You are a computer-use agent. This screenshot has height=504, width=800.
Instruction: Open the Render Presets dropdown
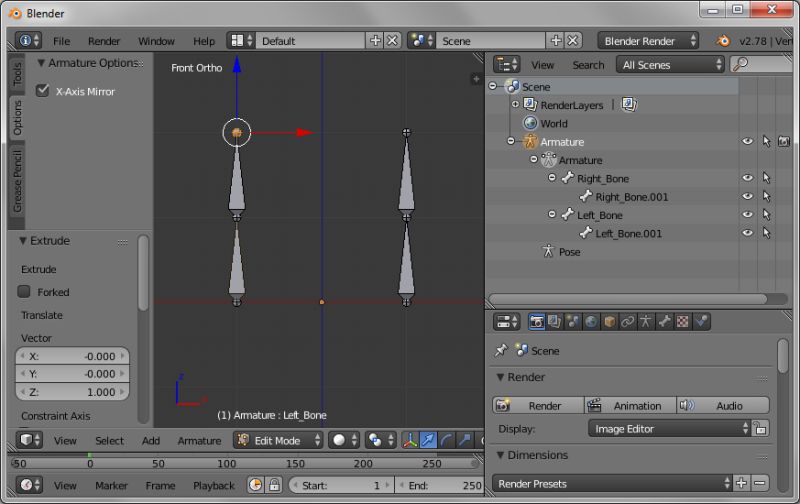(612, 483)
